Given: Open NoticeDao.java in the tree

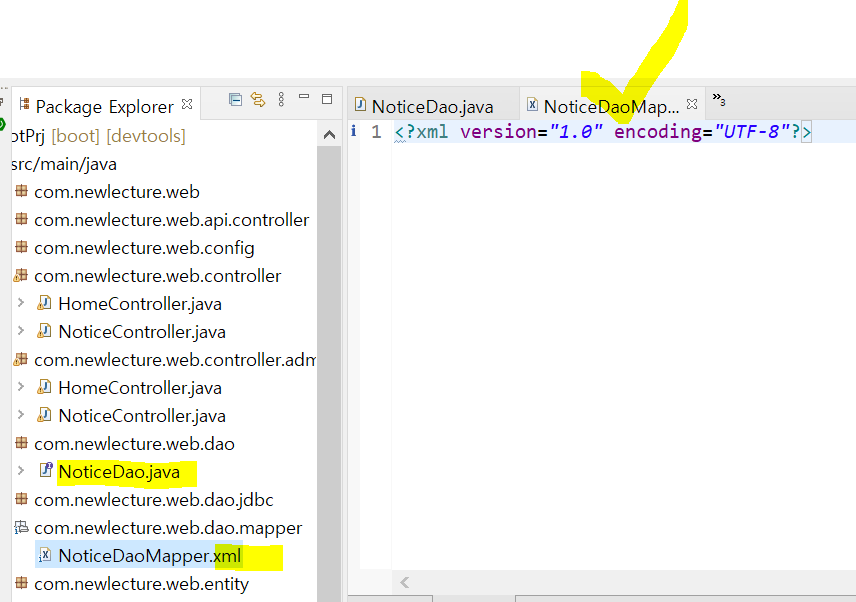Looking at the screenshot, I should [119, 472].
